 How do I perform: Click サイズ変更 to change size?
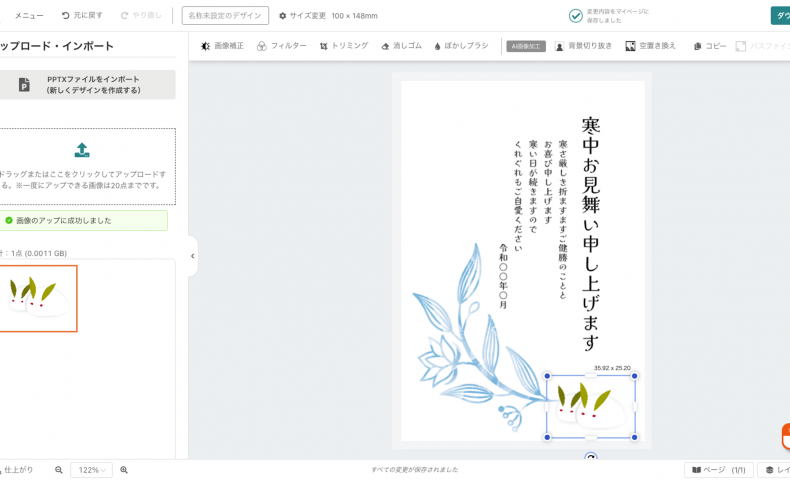[302, 16]
